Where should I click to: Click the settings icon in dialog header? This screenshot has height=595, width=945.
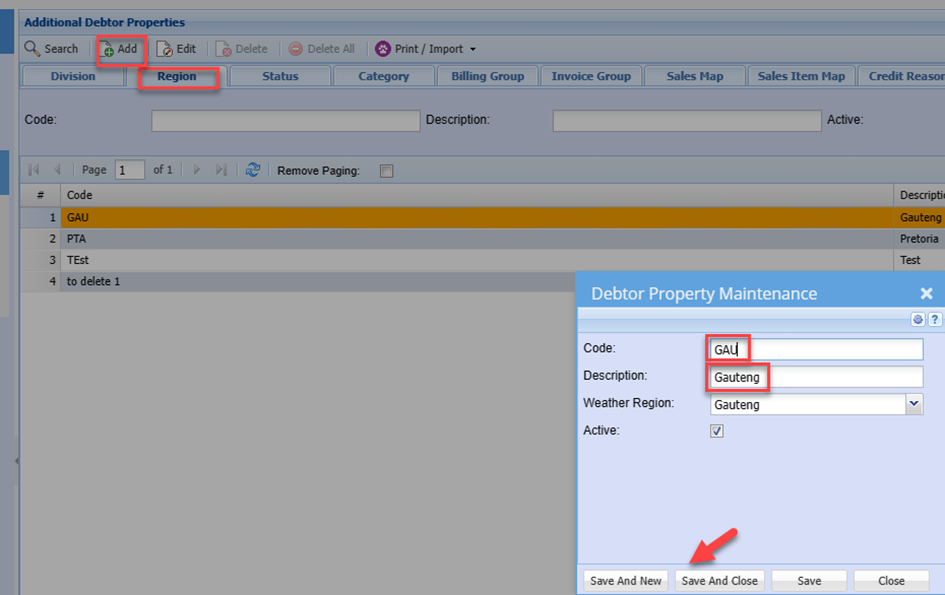[918, 320]
